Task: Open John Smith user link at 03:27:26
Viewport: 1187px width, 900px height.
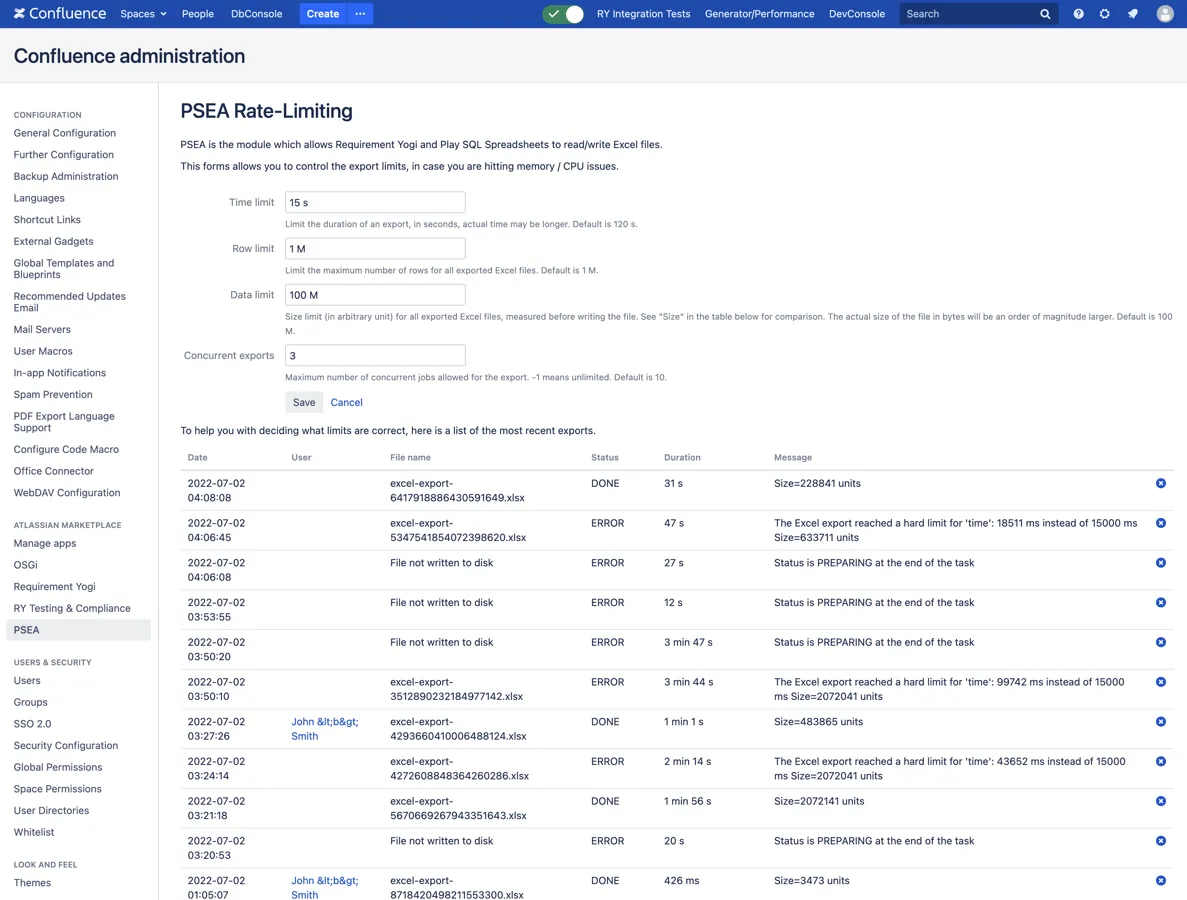Action: point(325,729)
